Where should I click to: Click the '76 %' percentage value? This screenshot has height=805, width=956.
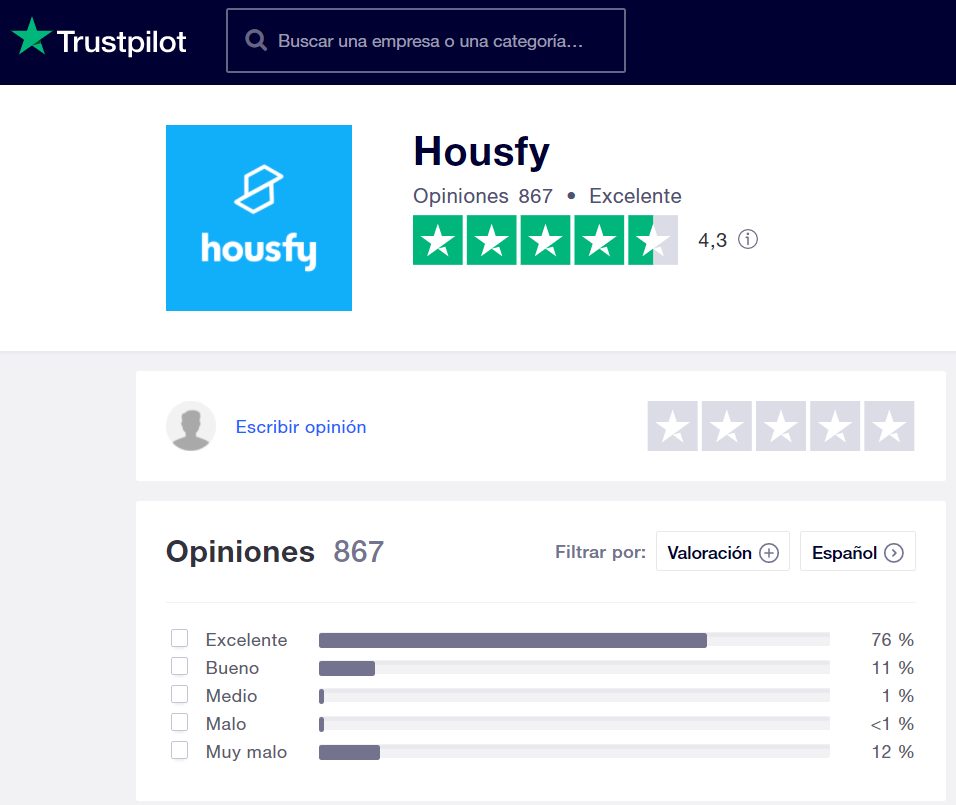(x=893, y=640)
